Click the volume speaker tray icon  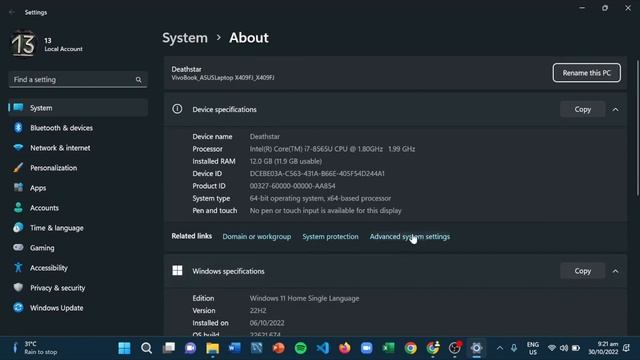click(x=564, y=348)
